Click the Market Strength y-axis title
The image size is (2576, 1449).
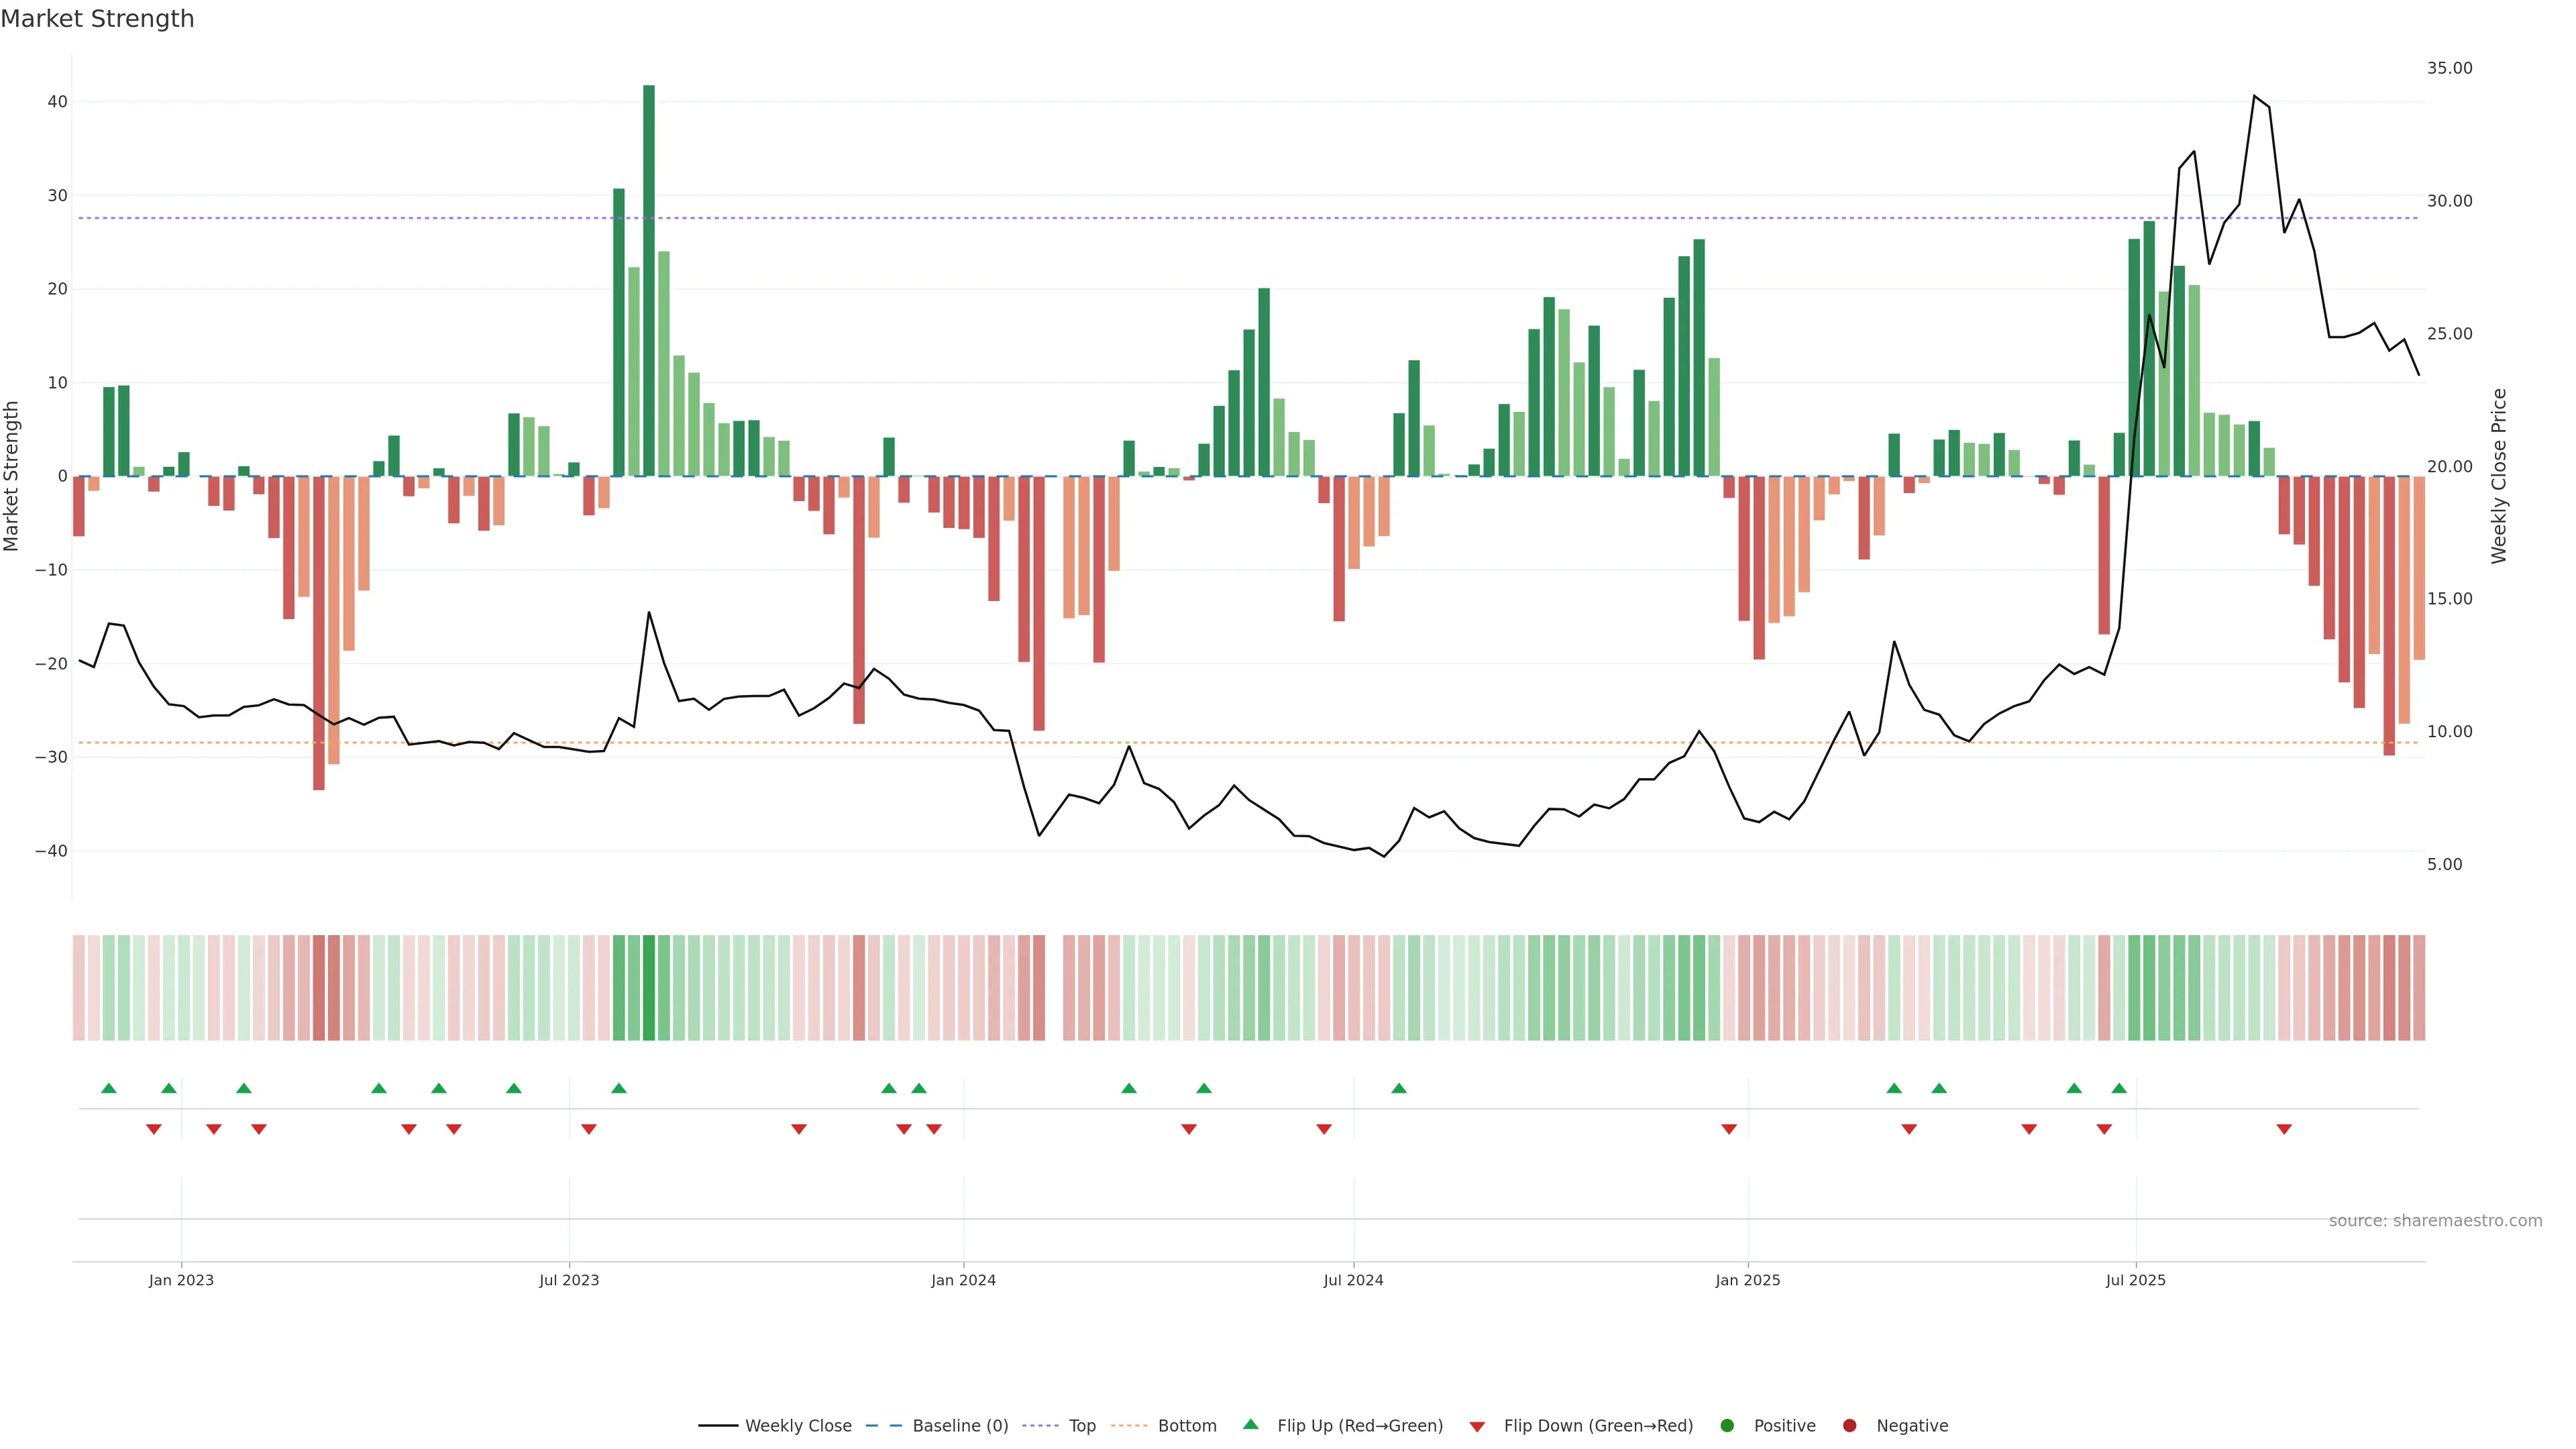12,476
